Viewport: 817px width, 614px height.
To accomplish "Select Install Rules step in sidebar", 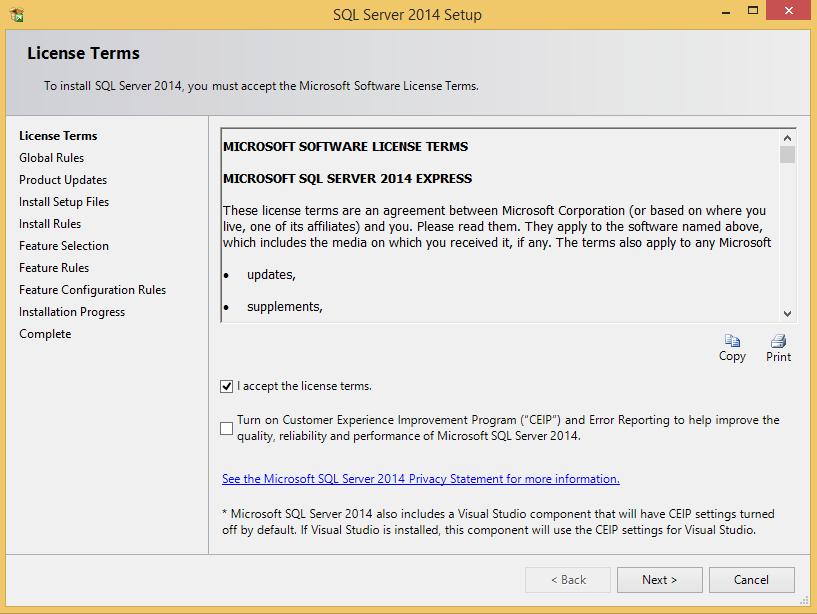I will tap(50, 224).
